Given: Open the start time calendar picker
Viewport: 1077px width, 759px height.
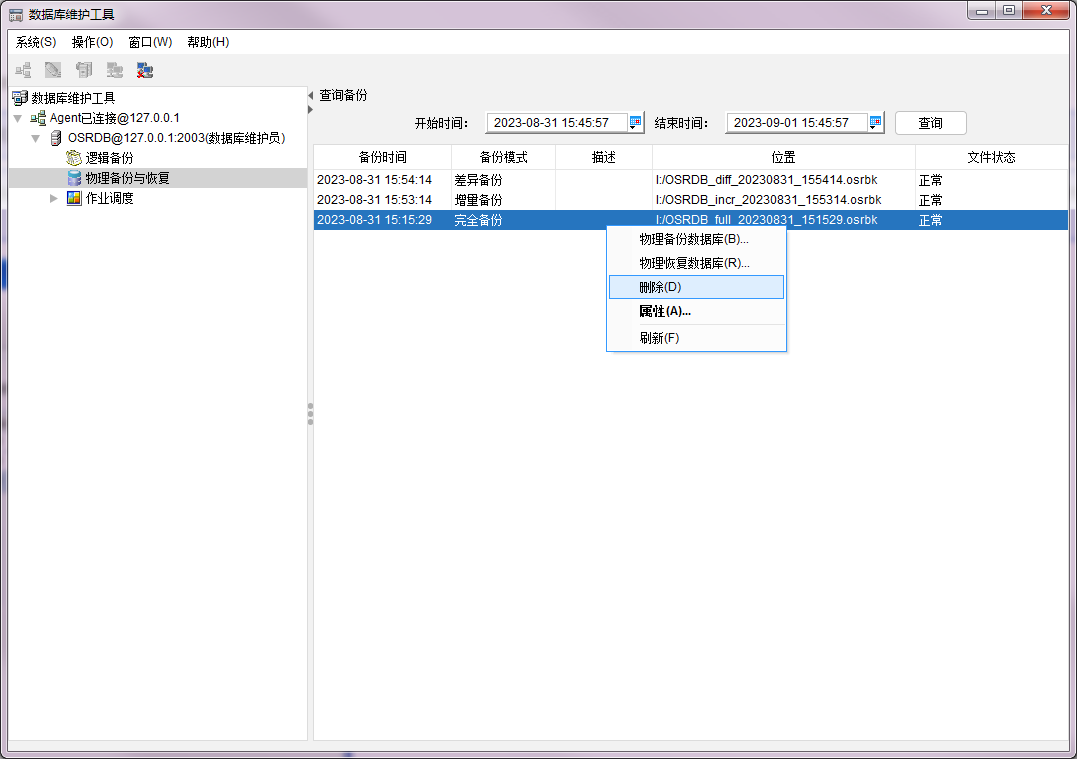Looking at the screenshot, I should point(635,123).
